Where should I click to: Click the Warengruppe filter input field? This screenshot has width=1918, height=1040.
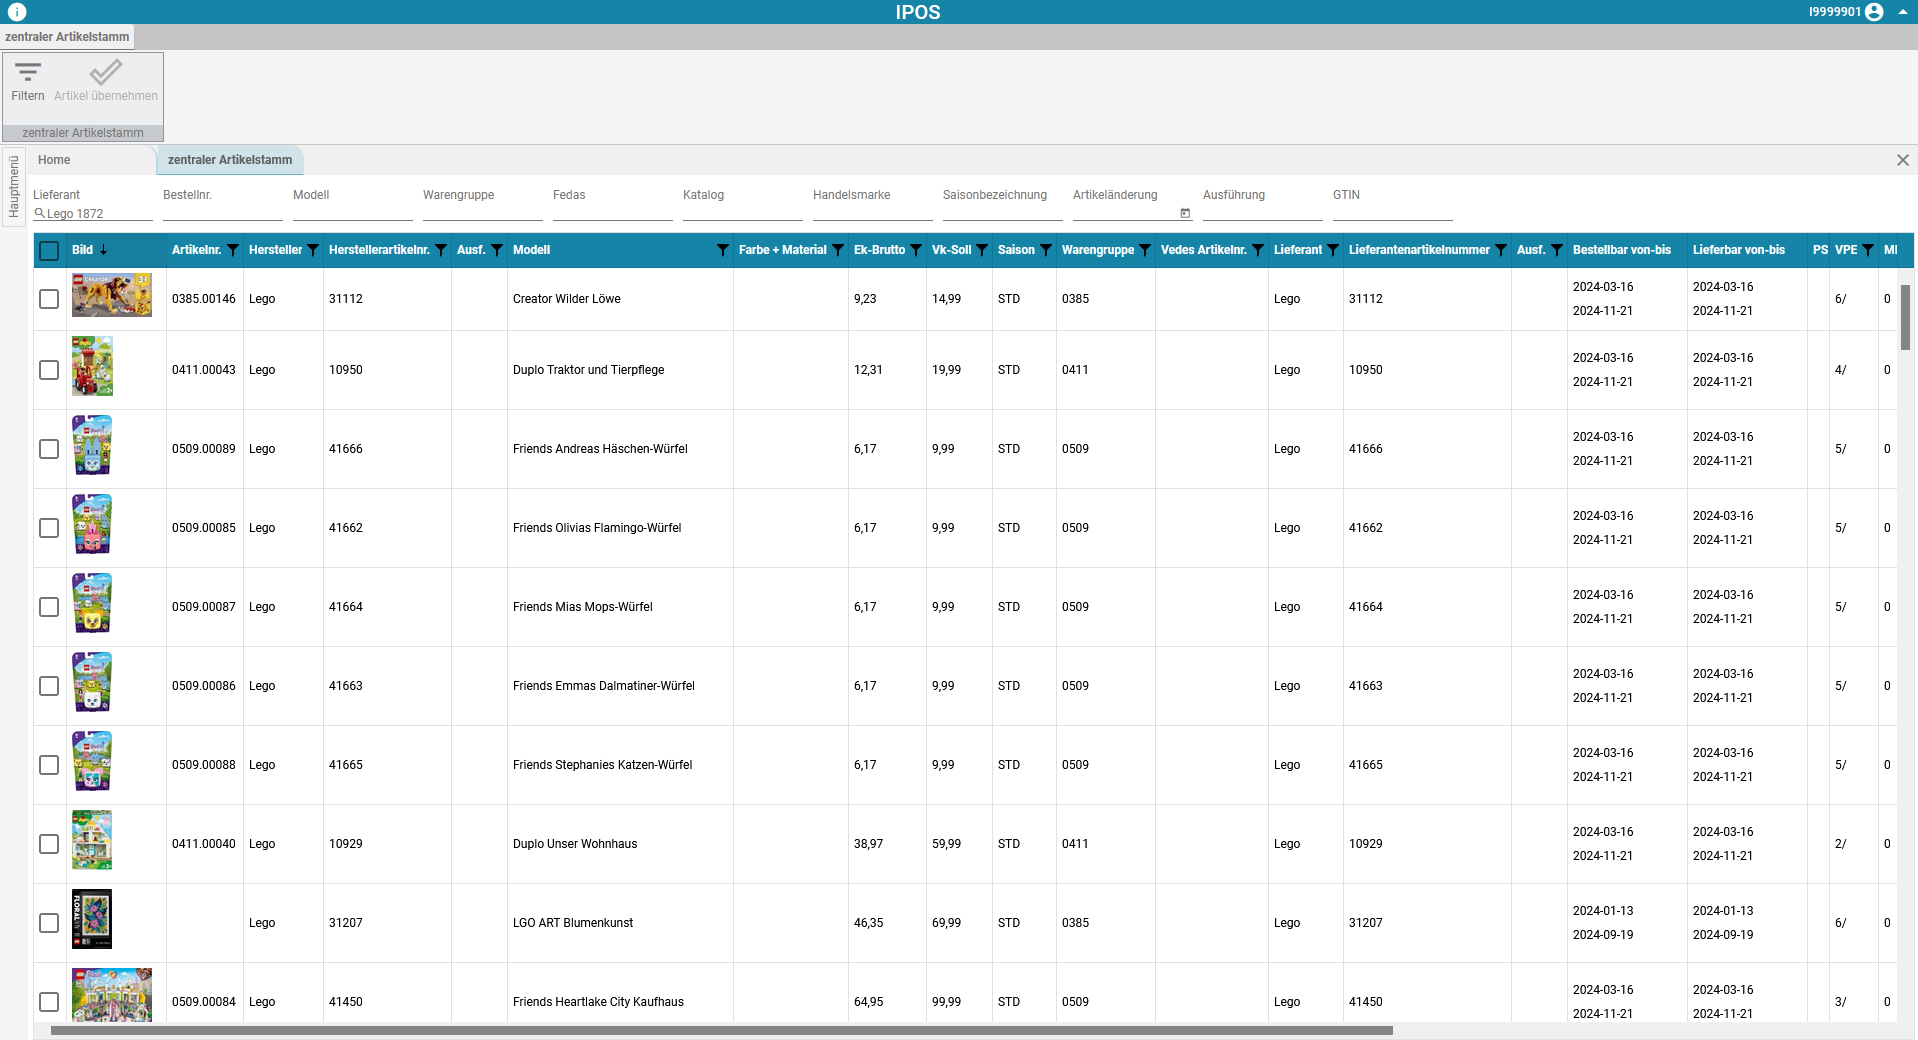[x=481, y=213]
